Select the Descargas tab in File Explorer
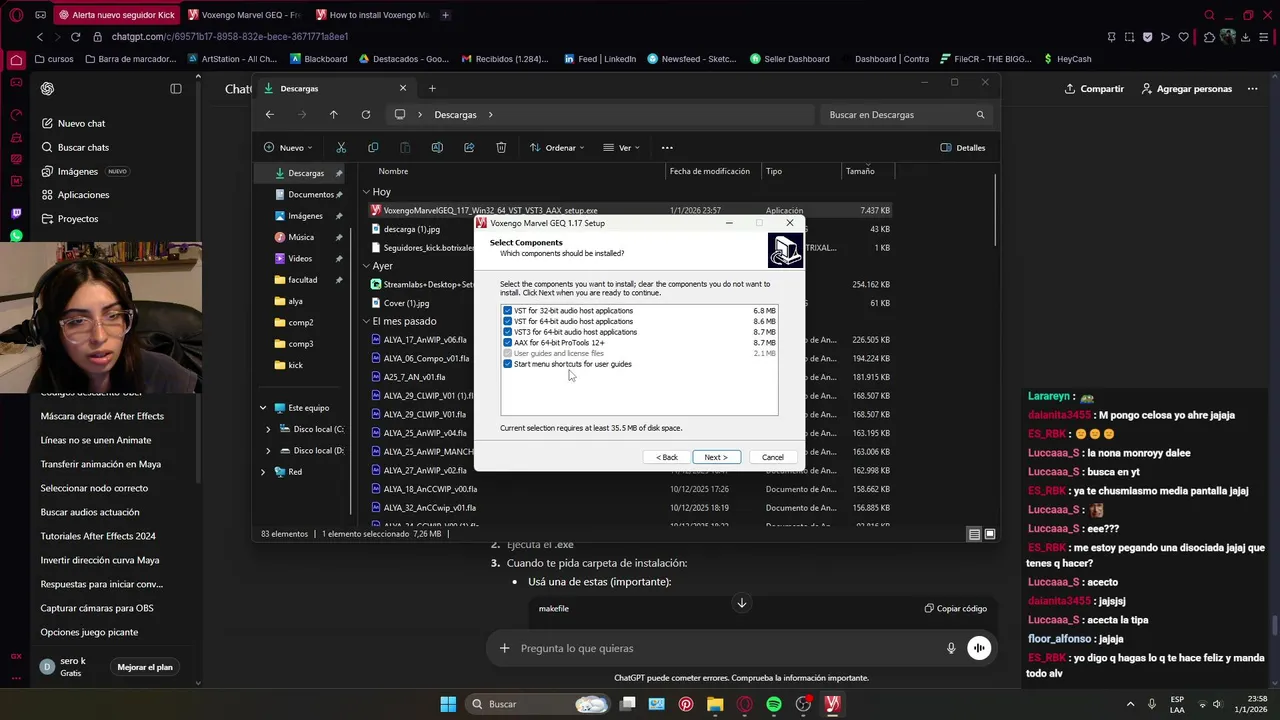Screen dimensions: 1280x720 pyautogui.click(x=336, y=88)
